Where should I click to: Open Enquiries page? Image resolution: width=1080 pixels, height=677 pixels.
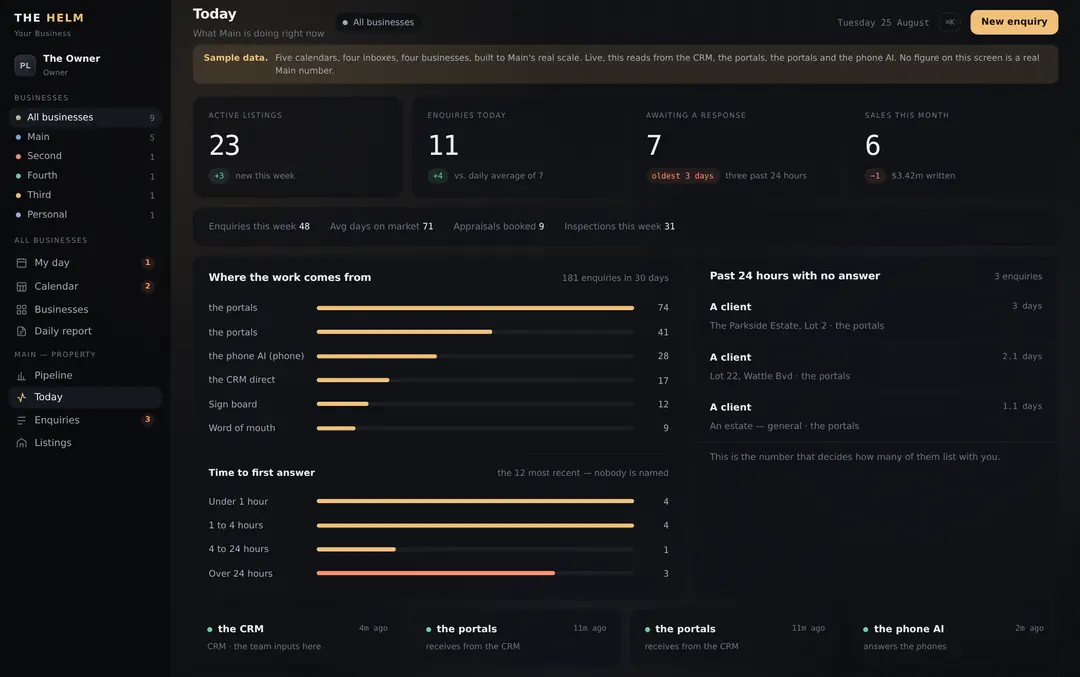[85, 420]
